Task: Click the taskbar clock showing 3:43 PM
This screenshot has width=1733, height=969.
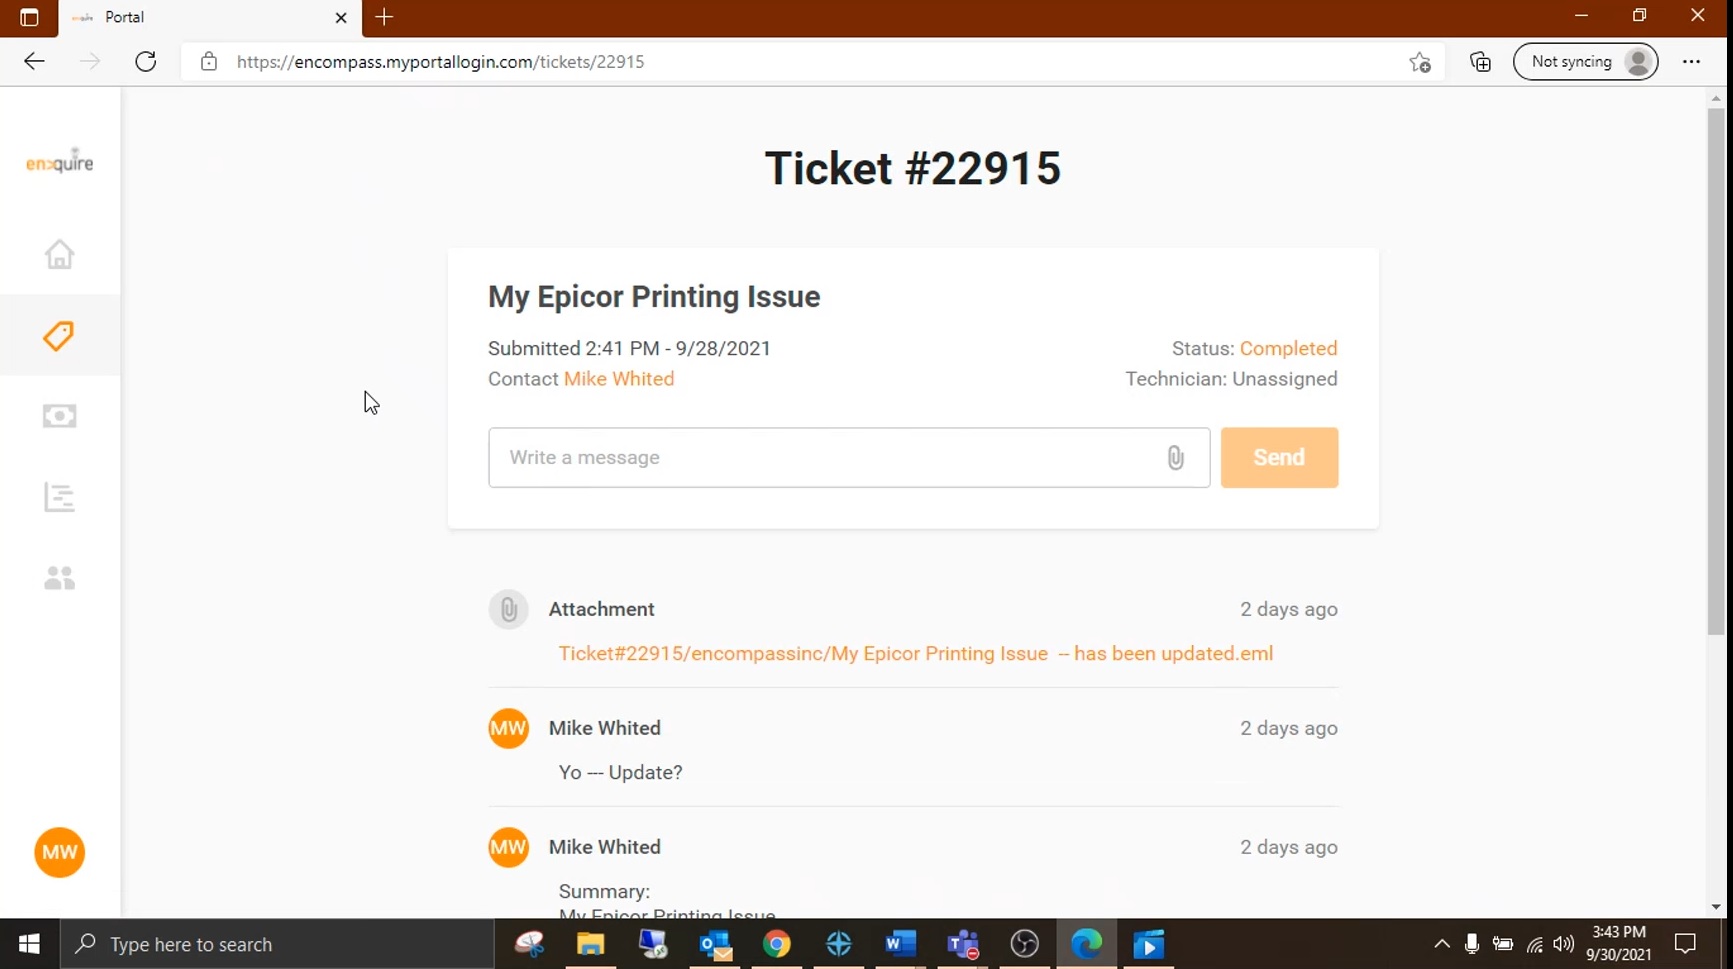Action: [x=1618, y=944]
